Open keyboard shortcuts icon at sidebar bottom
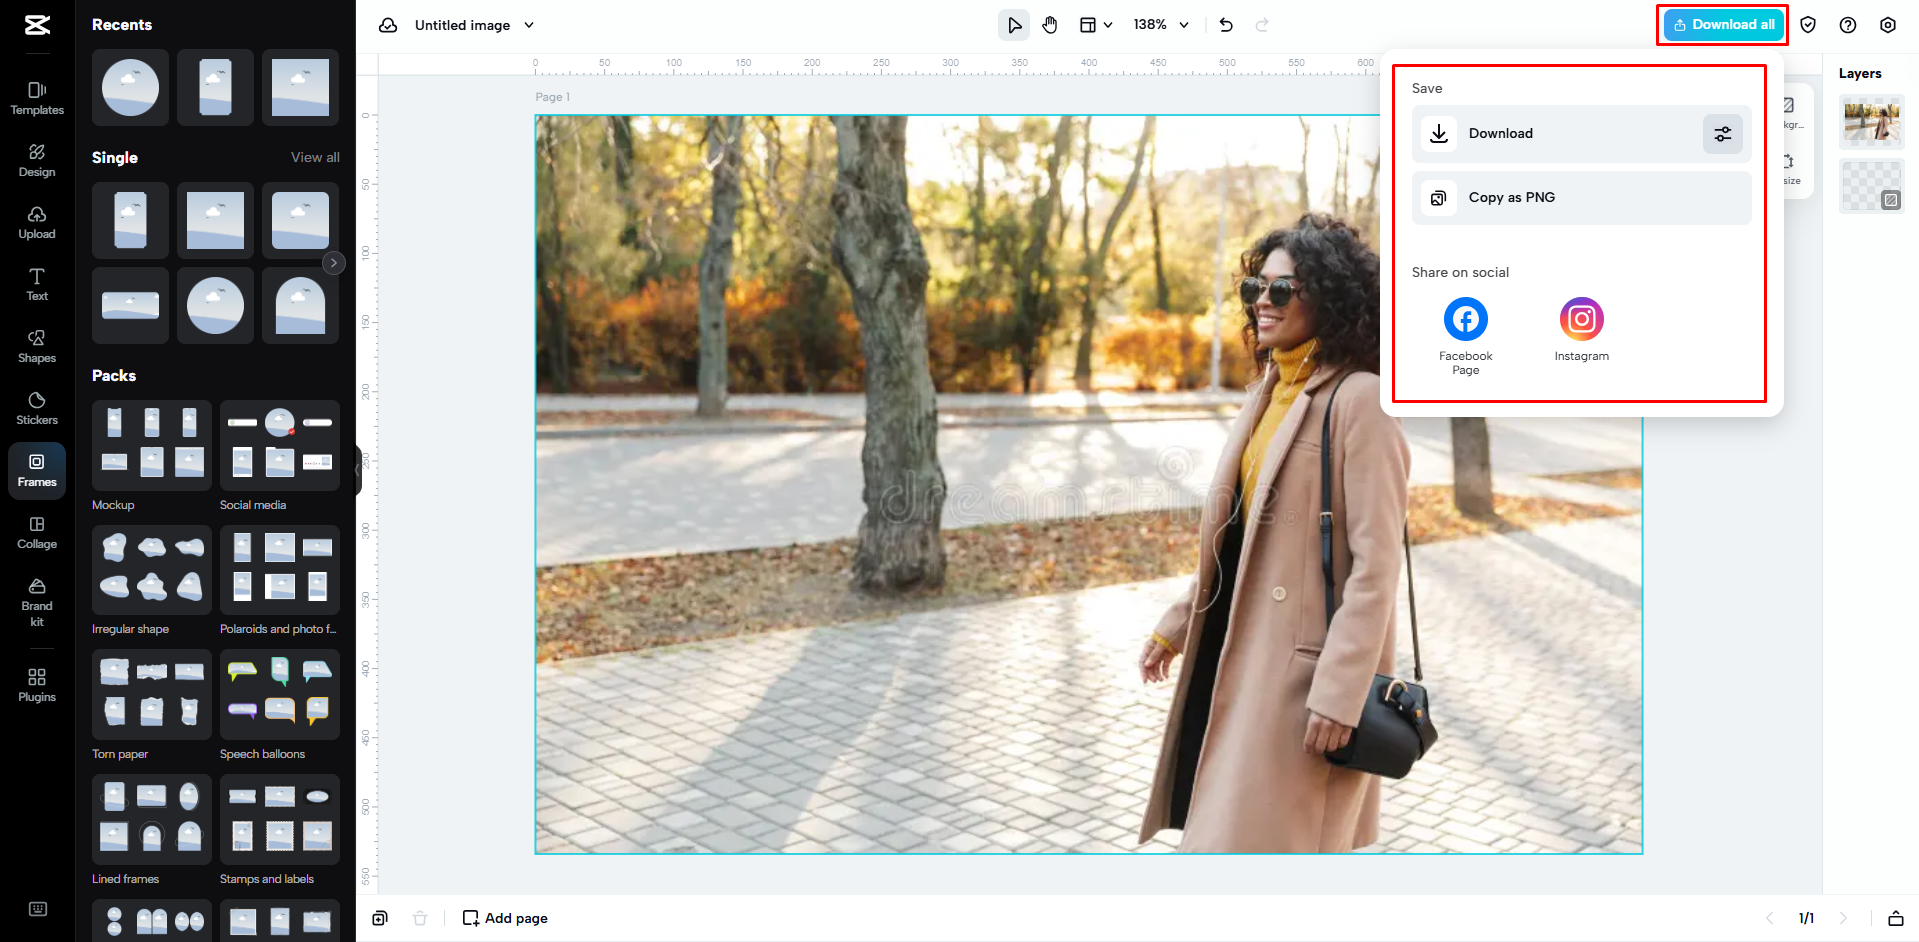This screenshot has width=1919, height=942. [38, 909]
